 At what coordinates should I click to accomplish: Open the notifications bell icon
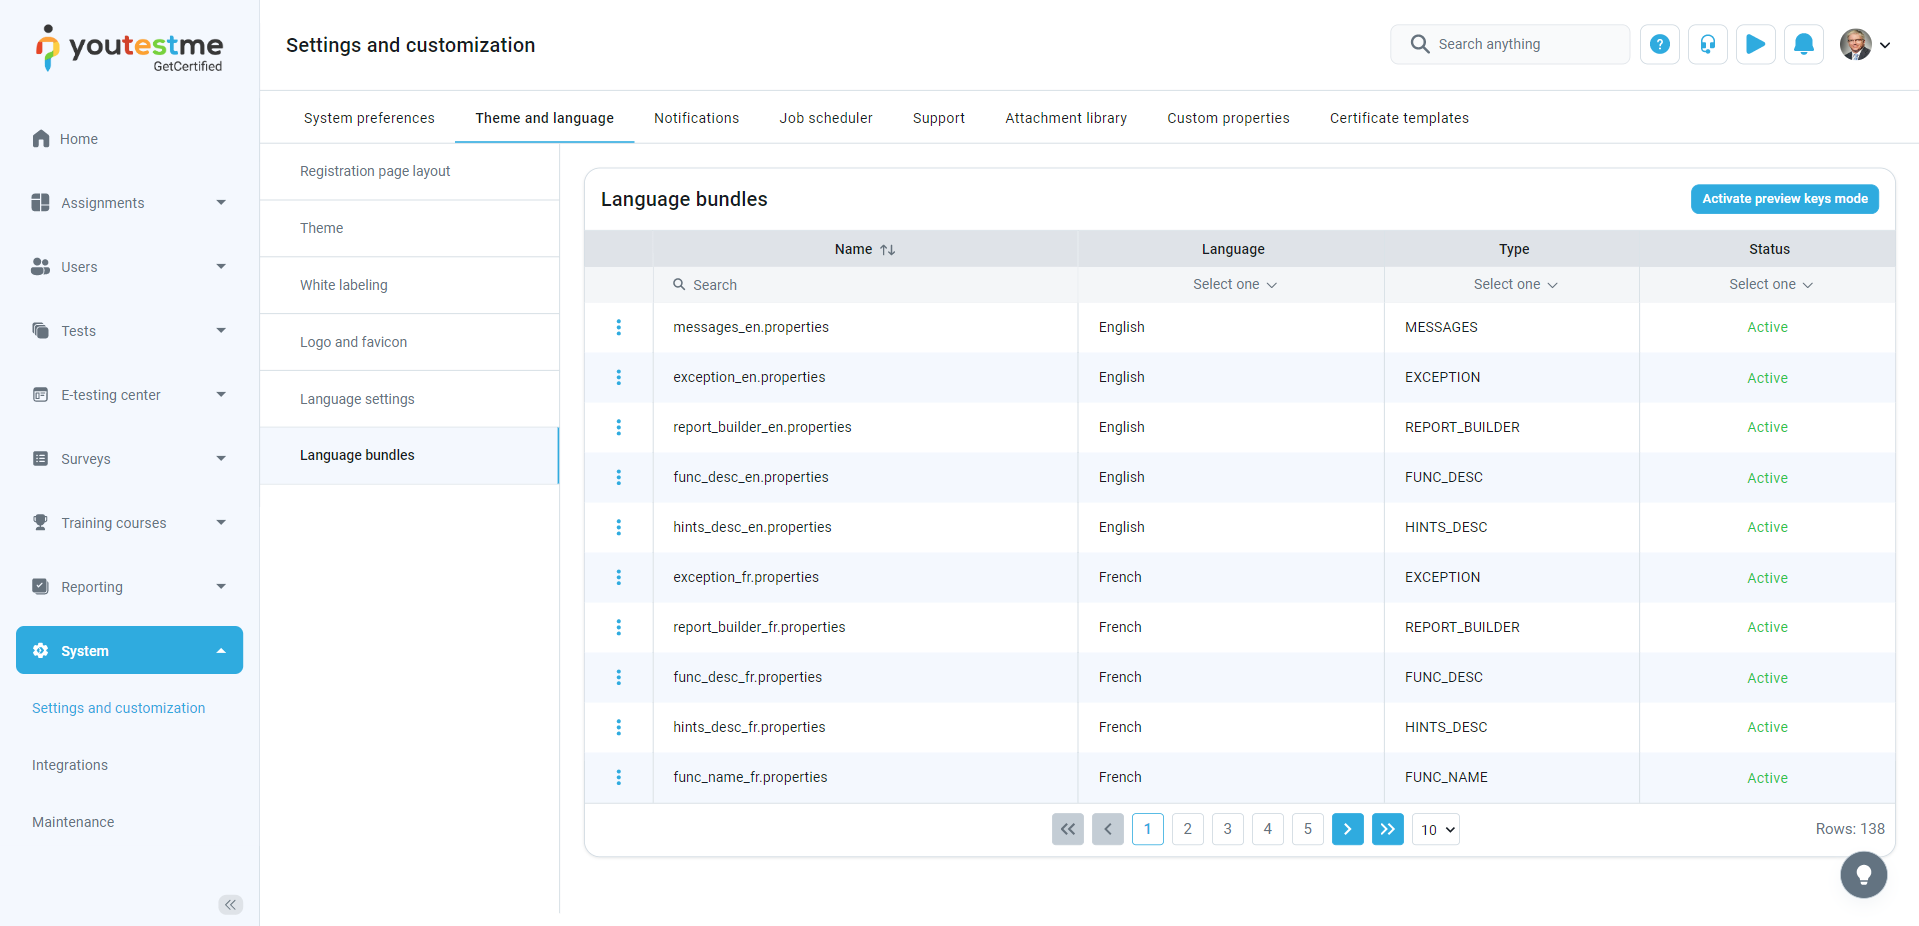pos(1803,44)
